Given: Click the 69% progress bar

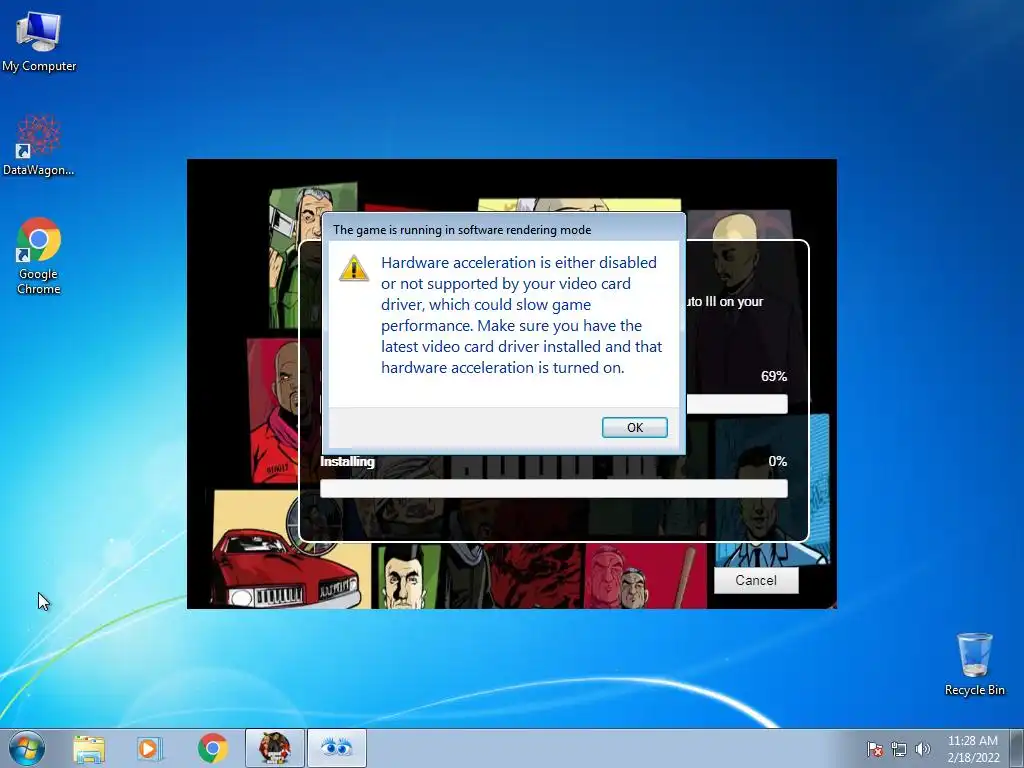Looking at the screenshot, I should 737,404.
